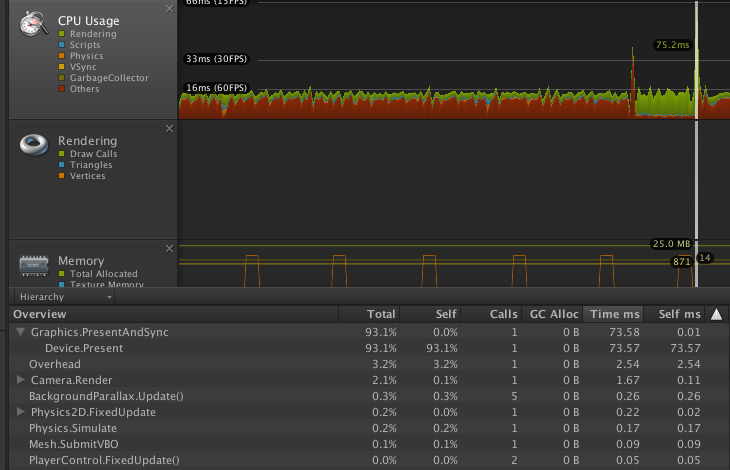Screen dimensions: 730x470
Task: Sort by the Self ms column header
Action: point(675,314)
